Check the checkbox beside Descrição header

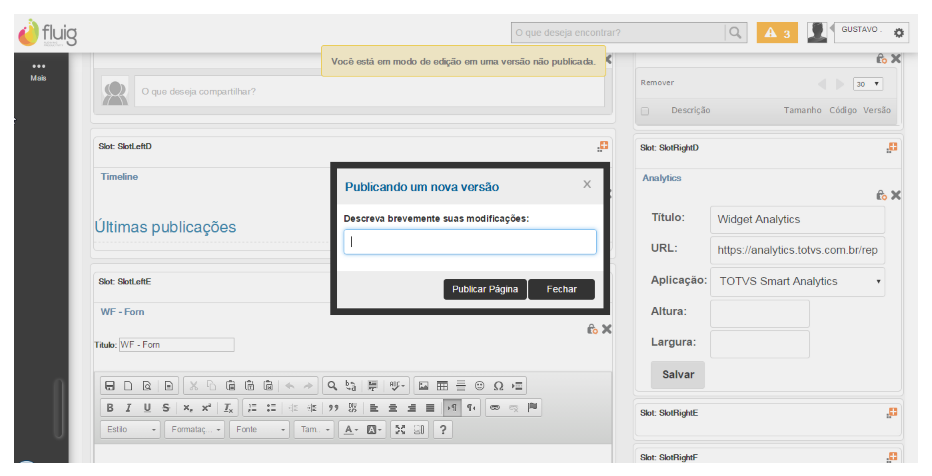[645, 111]
